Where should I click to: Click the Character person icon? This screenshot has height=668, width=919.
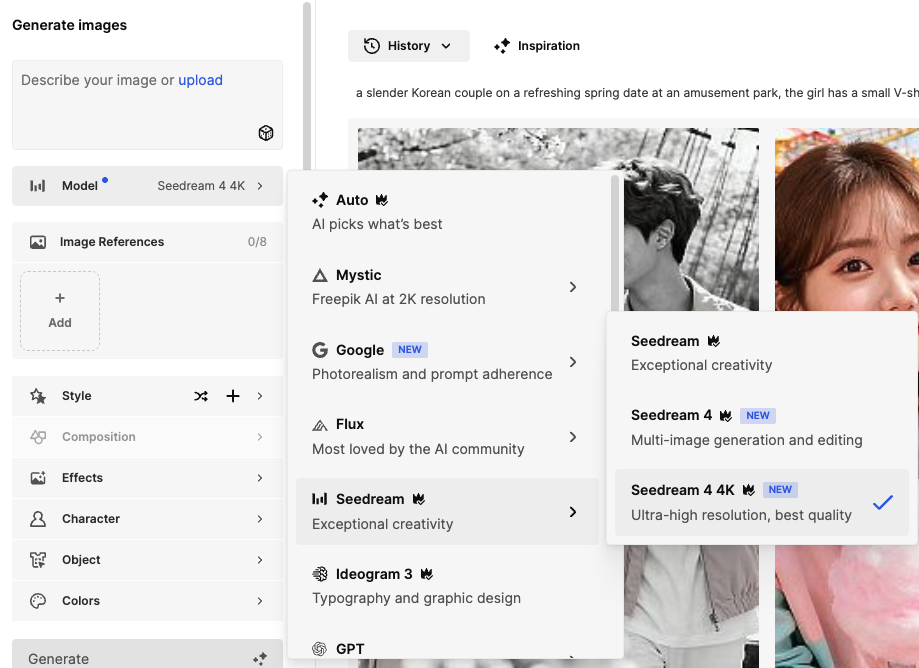tap(38, 519)
